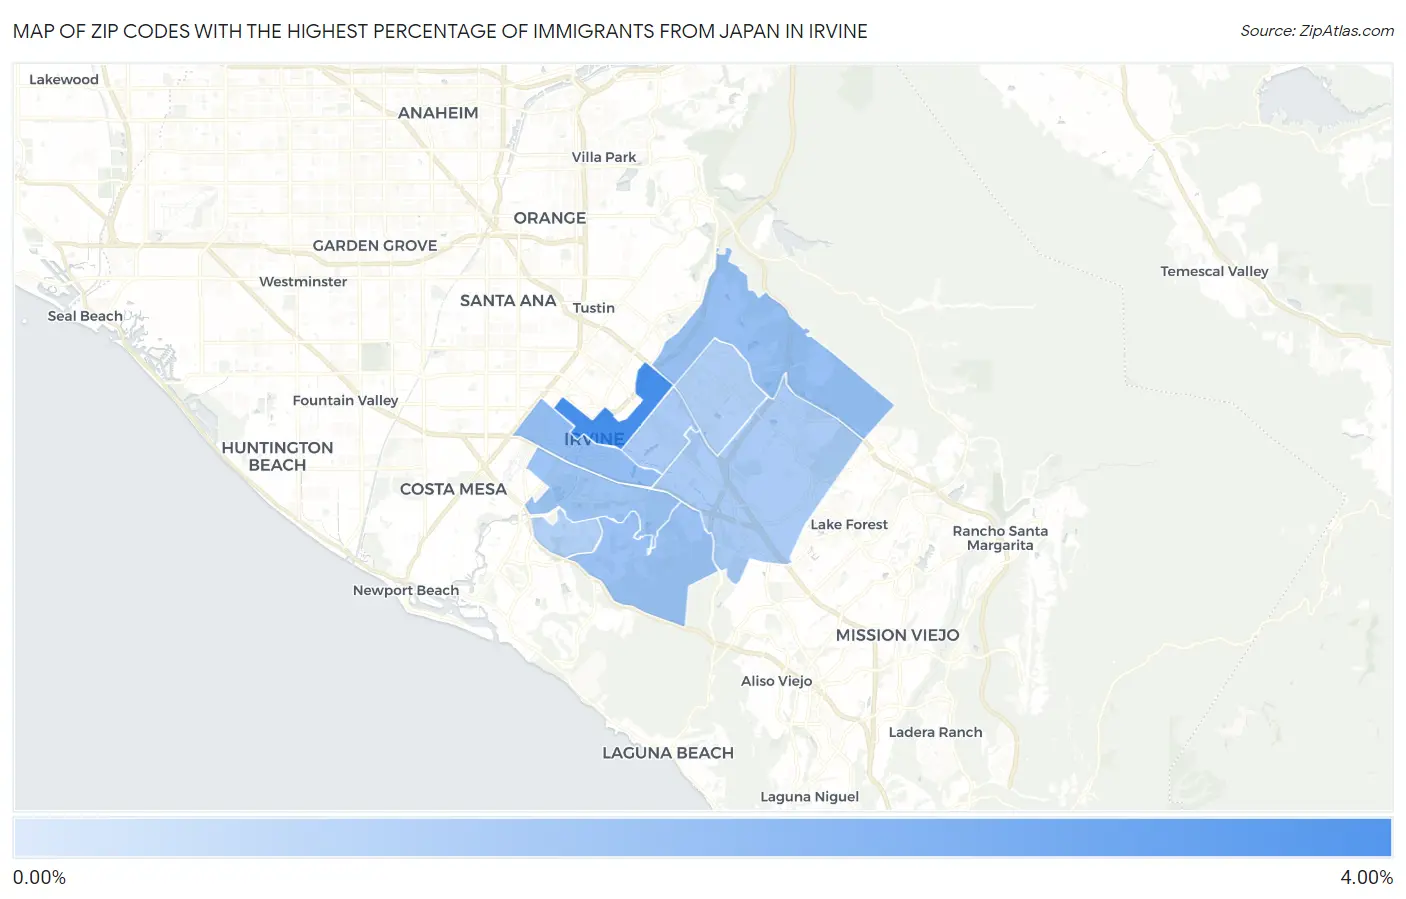Click the Aliso Viejo label

[x=777, y=681]
